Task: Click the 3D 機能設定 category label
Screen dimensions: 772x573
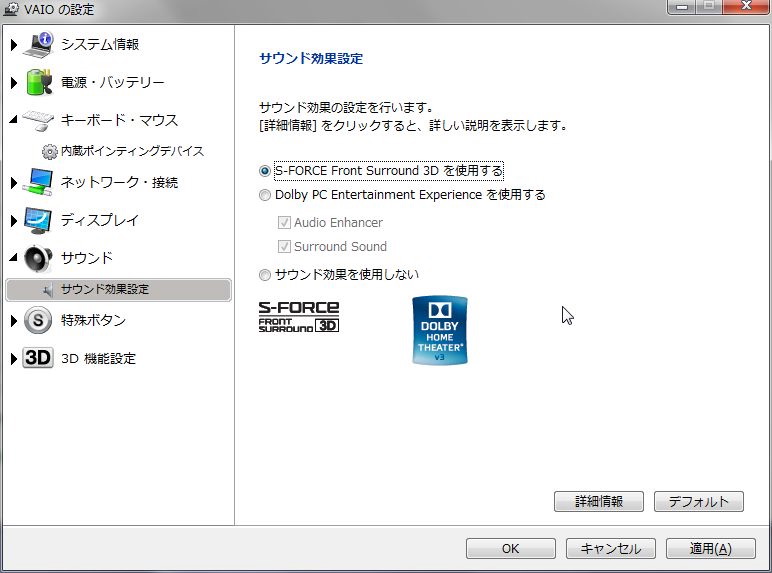Action: tap(98, 358)
